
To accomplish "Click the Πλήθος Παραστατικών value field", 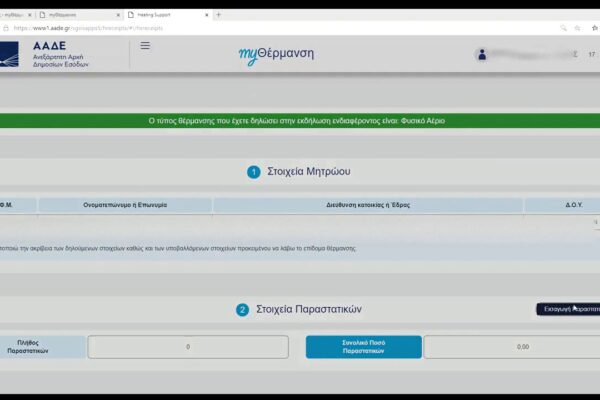I will pos(188,347).
